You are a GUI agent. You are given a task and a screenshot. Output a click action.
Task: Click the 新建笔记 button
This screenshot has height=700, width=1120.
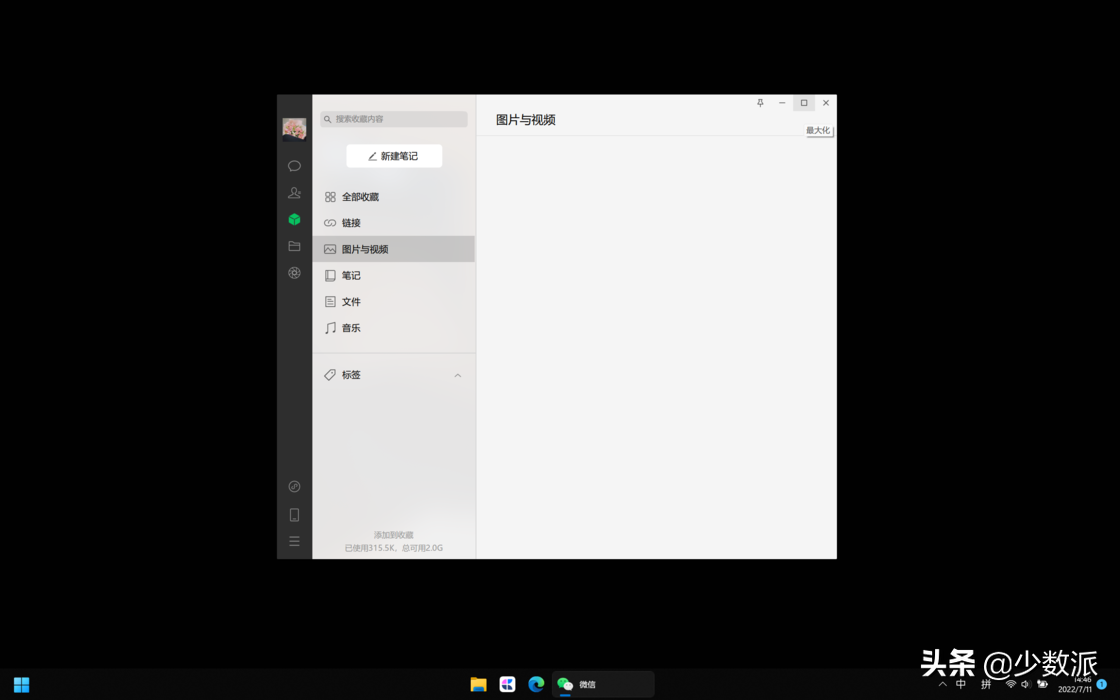click(393, 156)
